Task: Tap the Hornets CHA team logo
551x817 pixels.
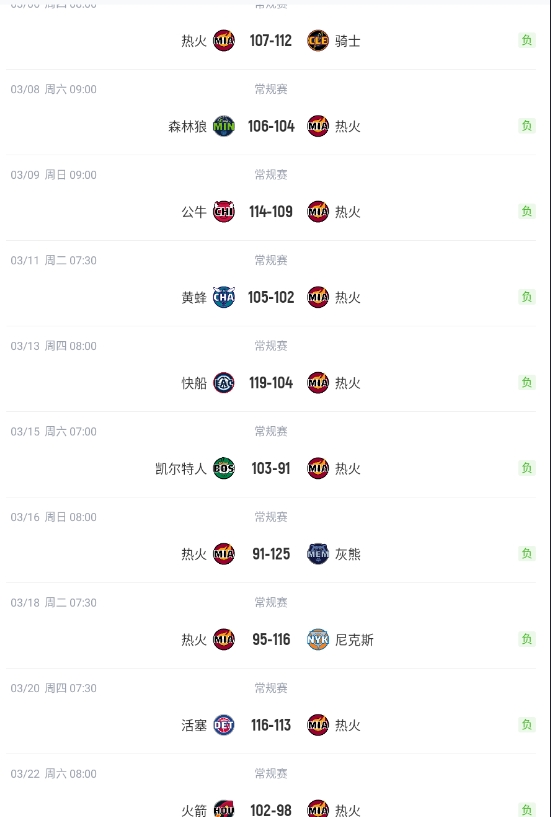Action: pos(224,297)
